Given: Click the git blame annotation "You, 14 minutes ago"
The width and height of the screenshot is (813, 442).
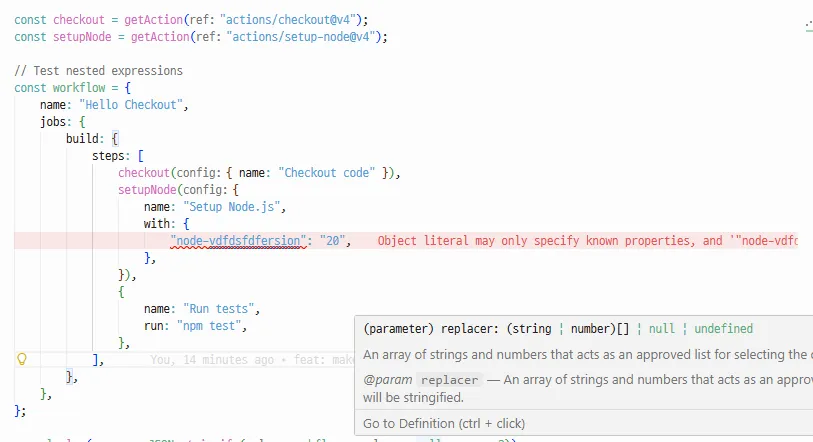Looking at the screenshot, I should tap(214, 359).
